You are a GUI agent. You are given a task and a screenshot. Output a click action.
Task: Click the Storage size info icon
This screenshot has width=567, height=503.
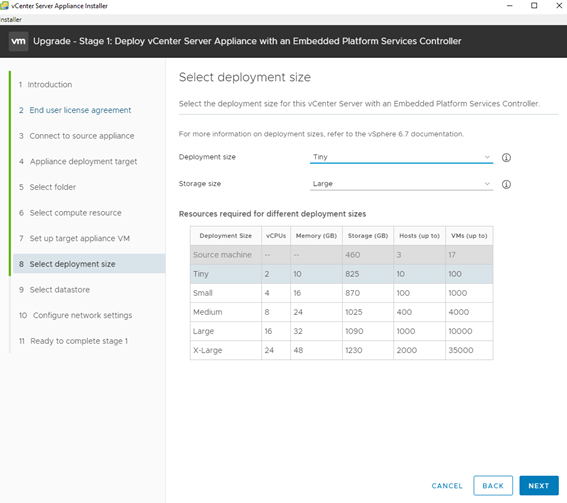point(506,184)
